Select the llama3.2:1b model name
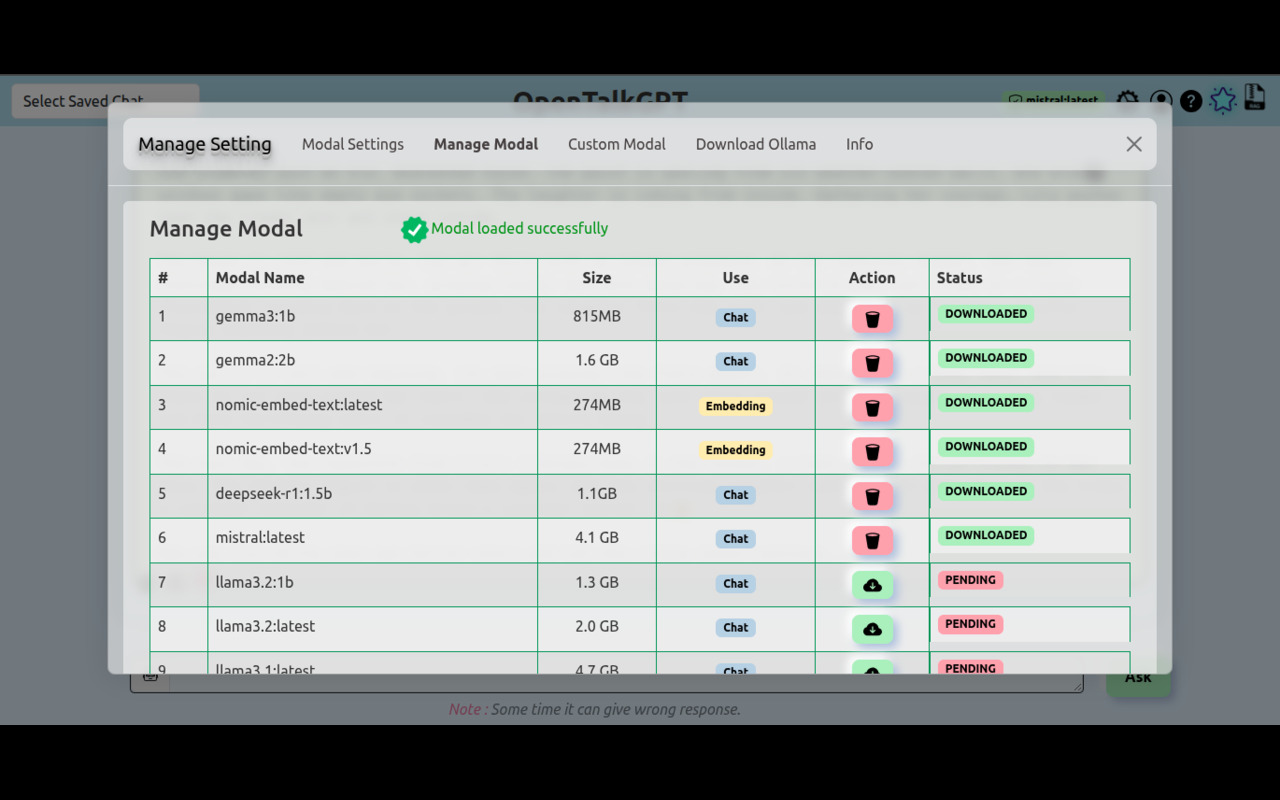This screenshot has height=800, width=1280. 254,582
